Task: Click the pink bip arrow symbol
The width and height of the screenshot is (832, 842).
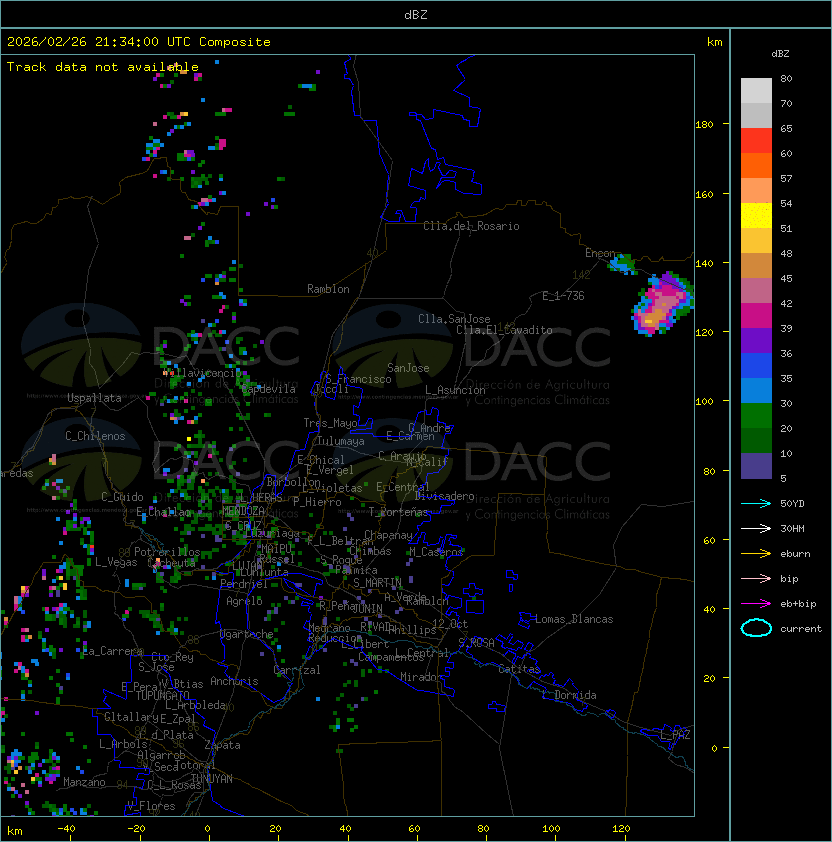Action: pos(756,578)
